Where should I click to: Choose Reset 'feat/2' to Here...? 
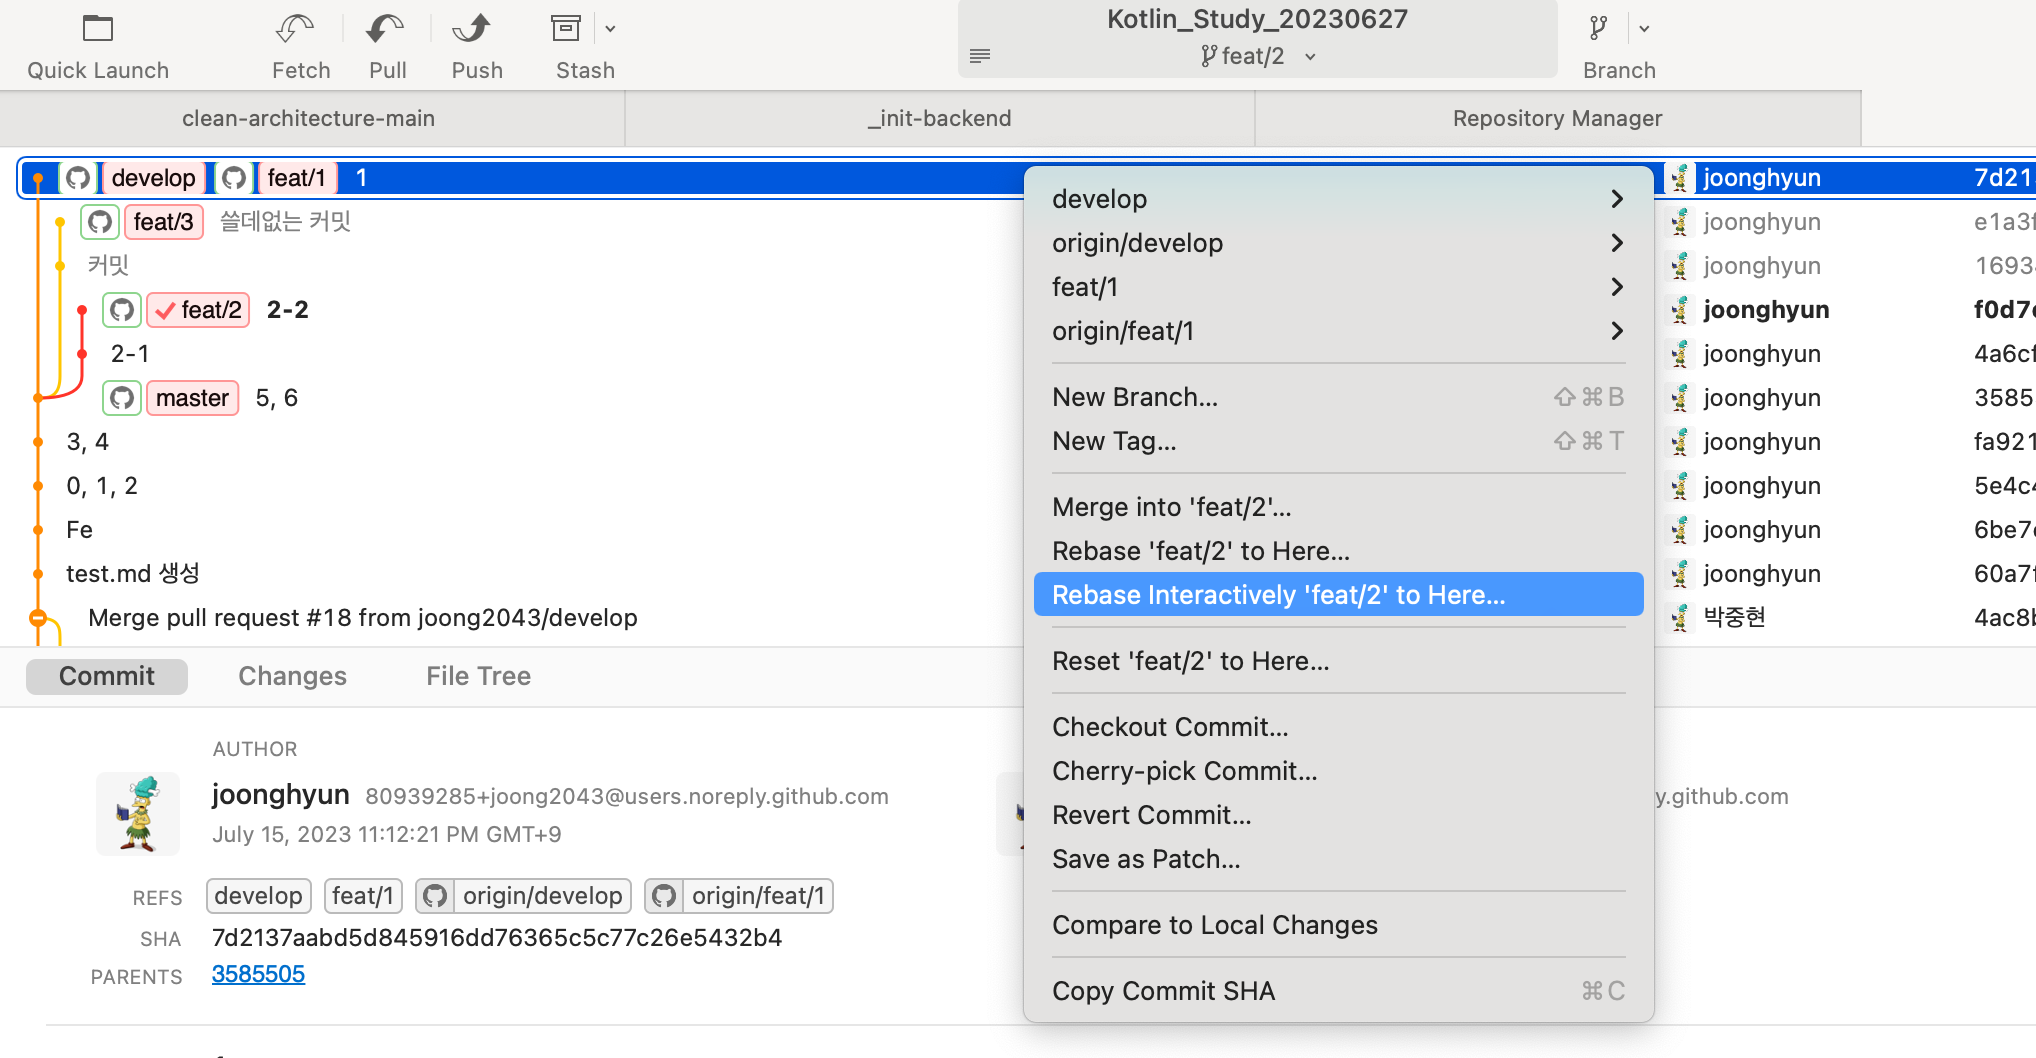[1338, 661]
